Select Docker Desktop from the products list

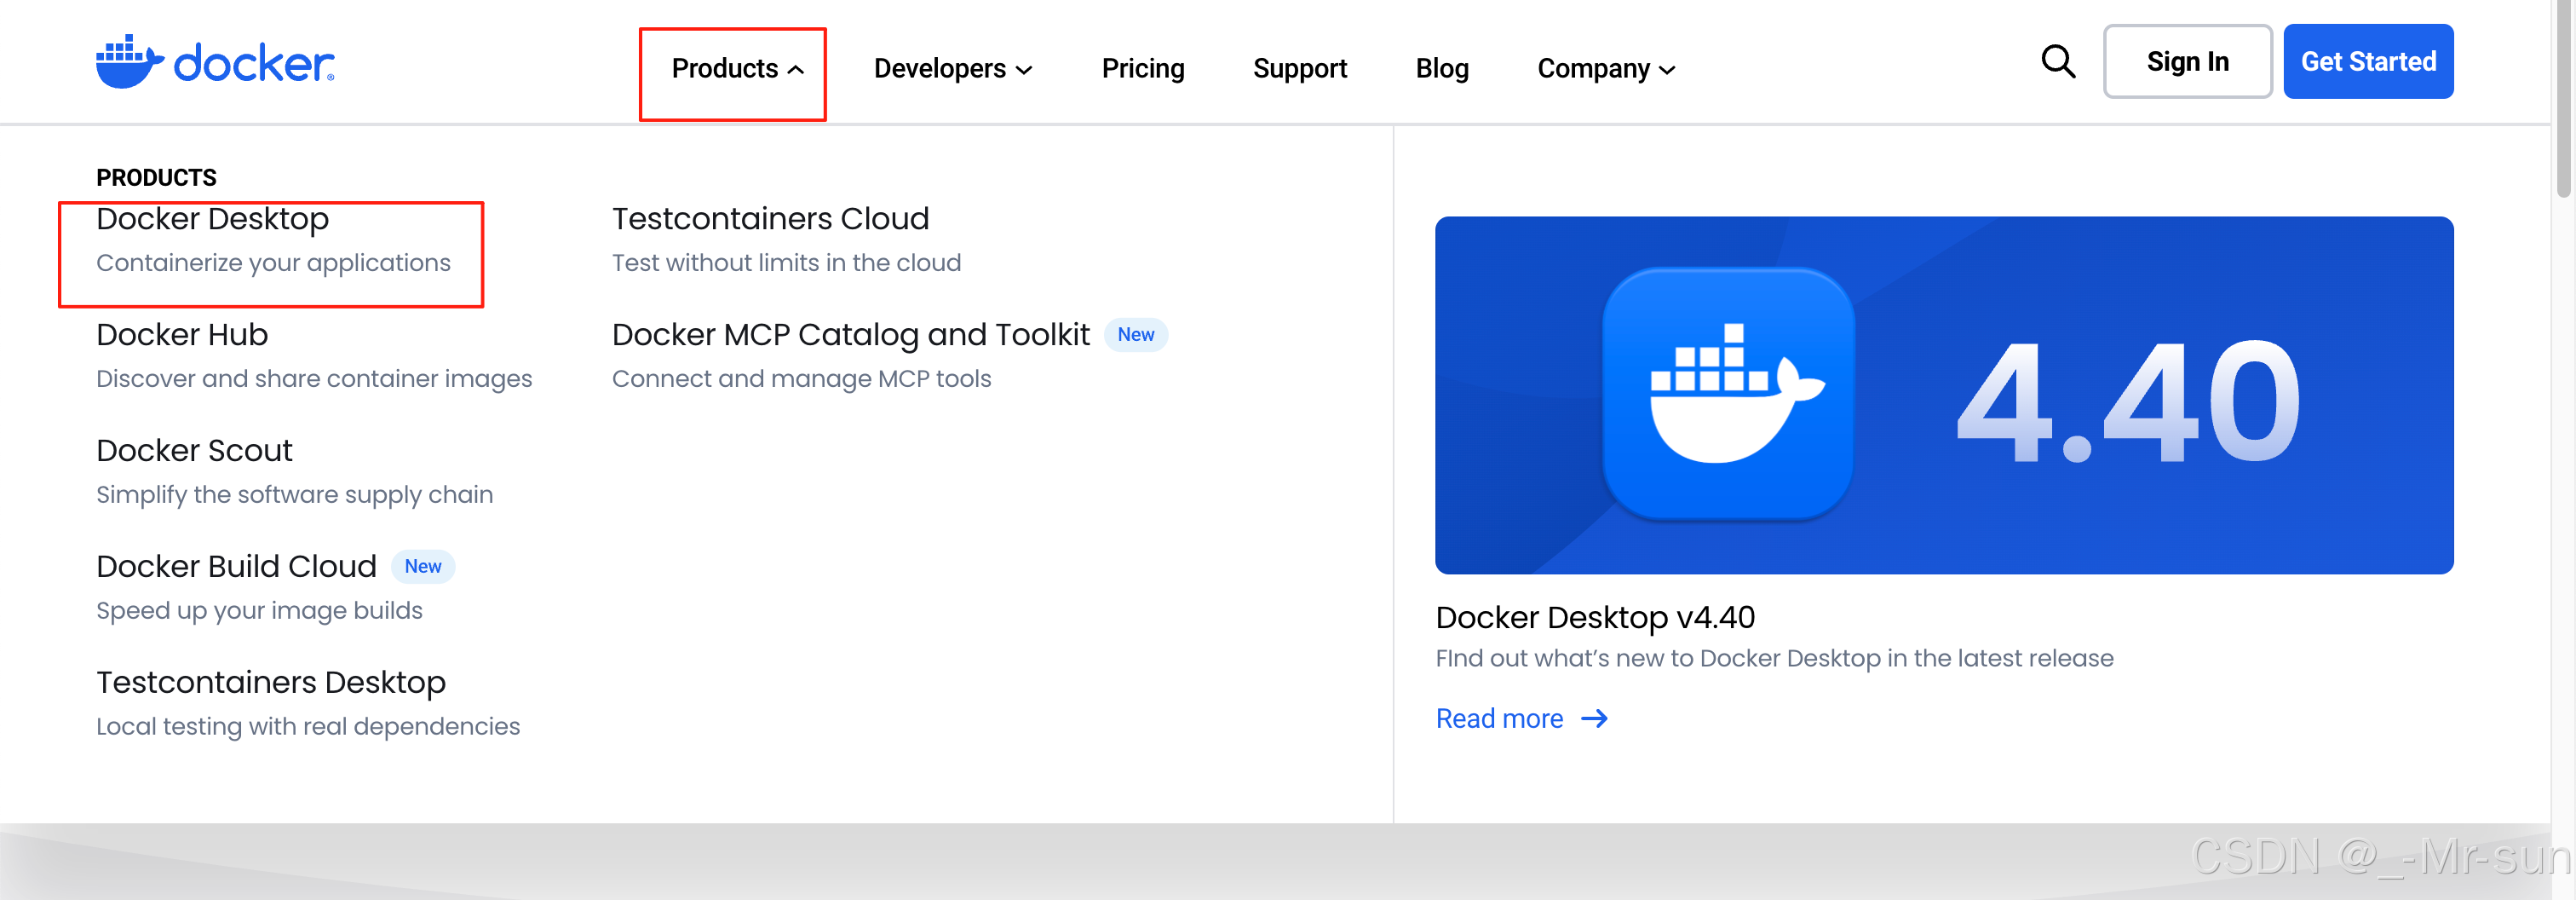pyautogui.click(x=213, y=219)
